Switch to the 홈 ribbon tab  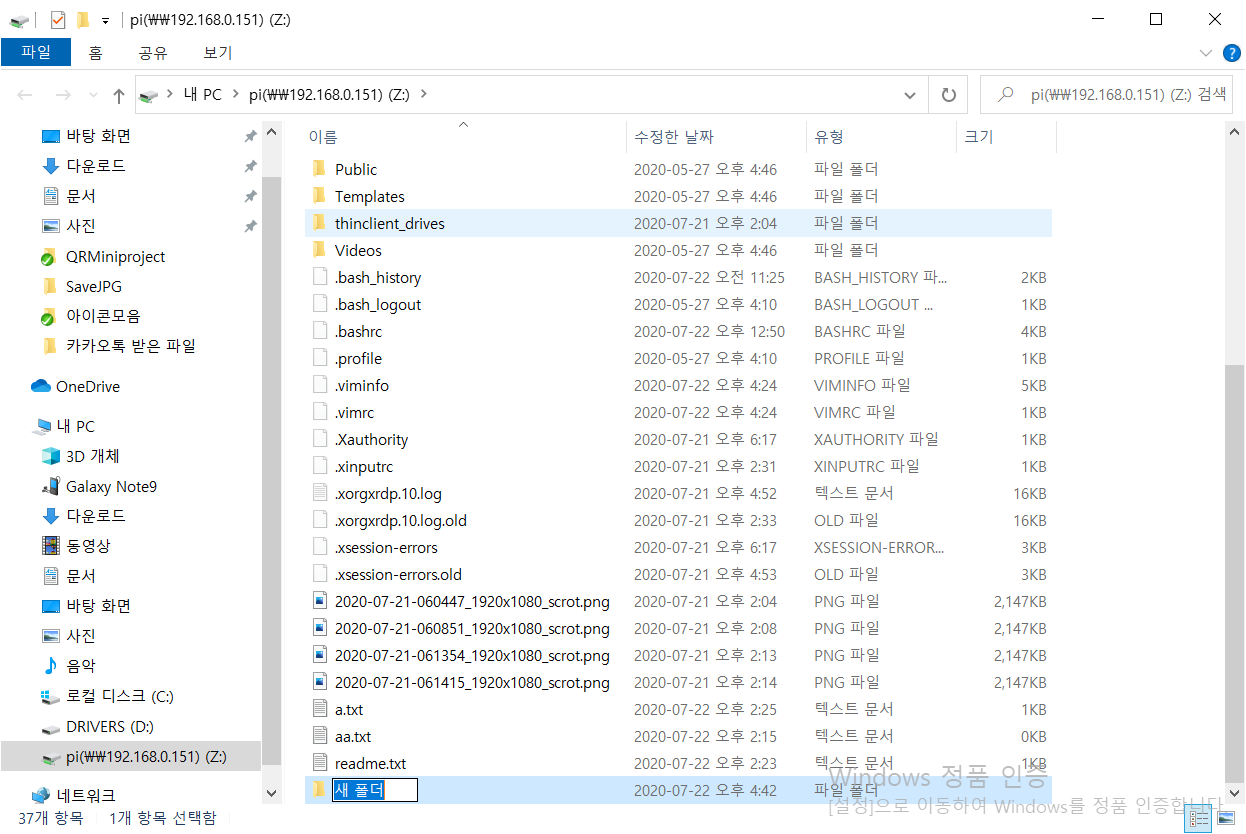click(95, 52)
